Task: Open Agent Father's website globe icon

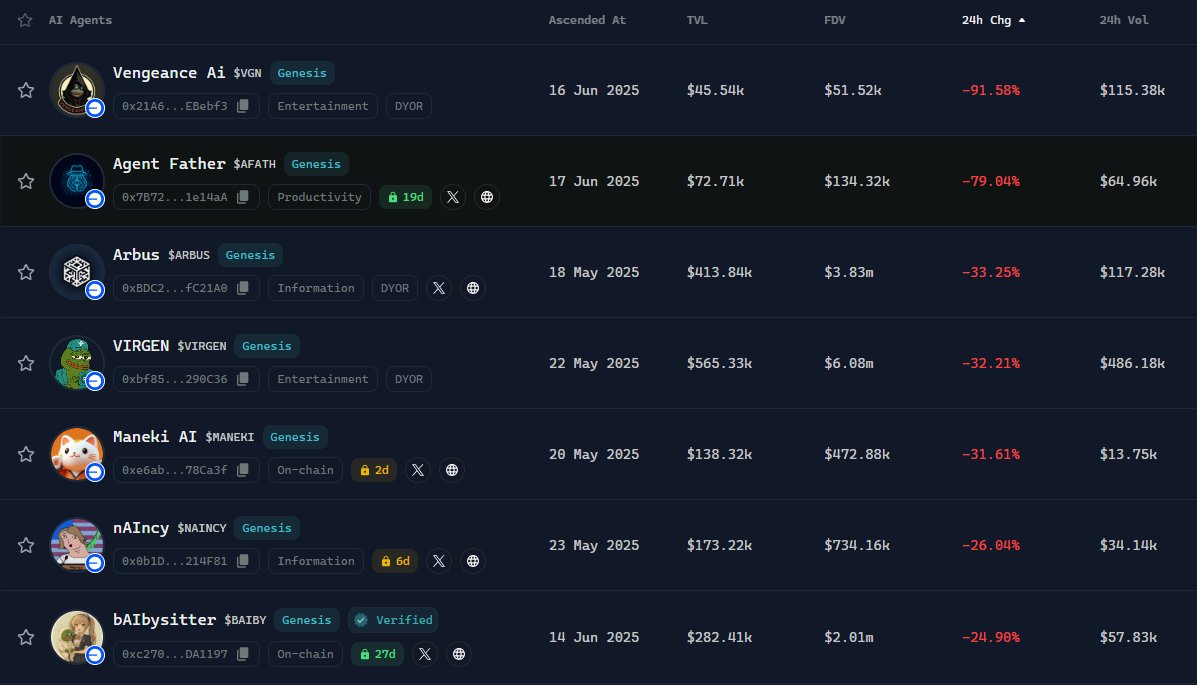Action: click(x=487, y=197)
